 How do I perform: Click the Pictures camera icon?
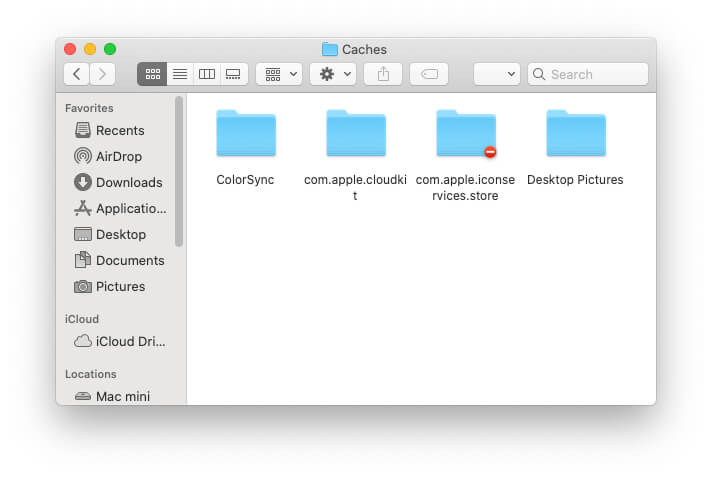(83, 286)
